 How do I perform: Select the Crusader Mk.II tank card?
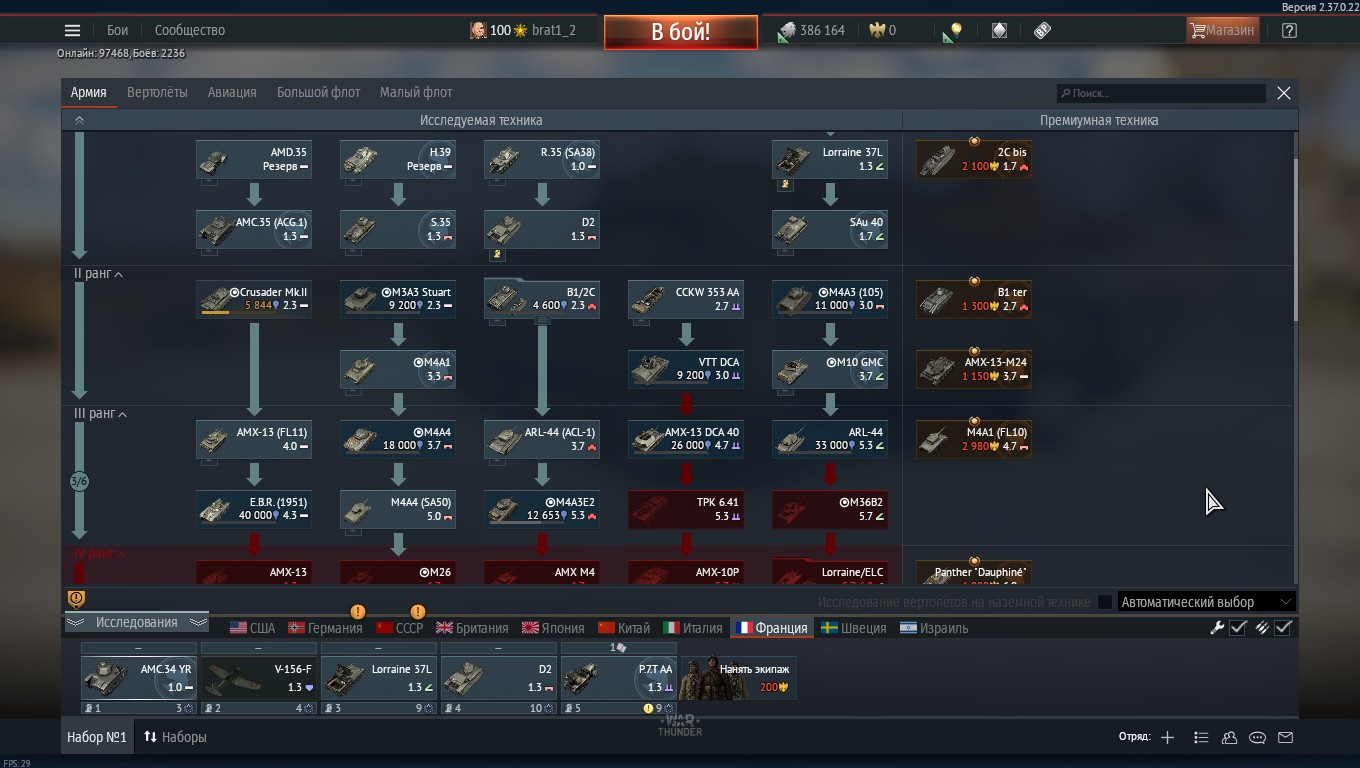pos(254,299)
